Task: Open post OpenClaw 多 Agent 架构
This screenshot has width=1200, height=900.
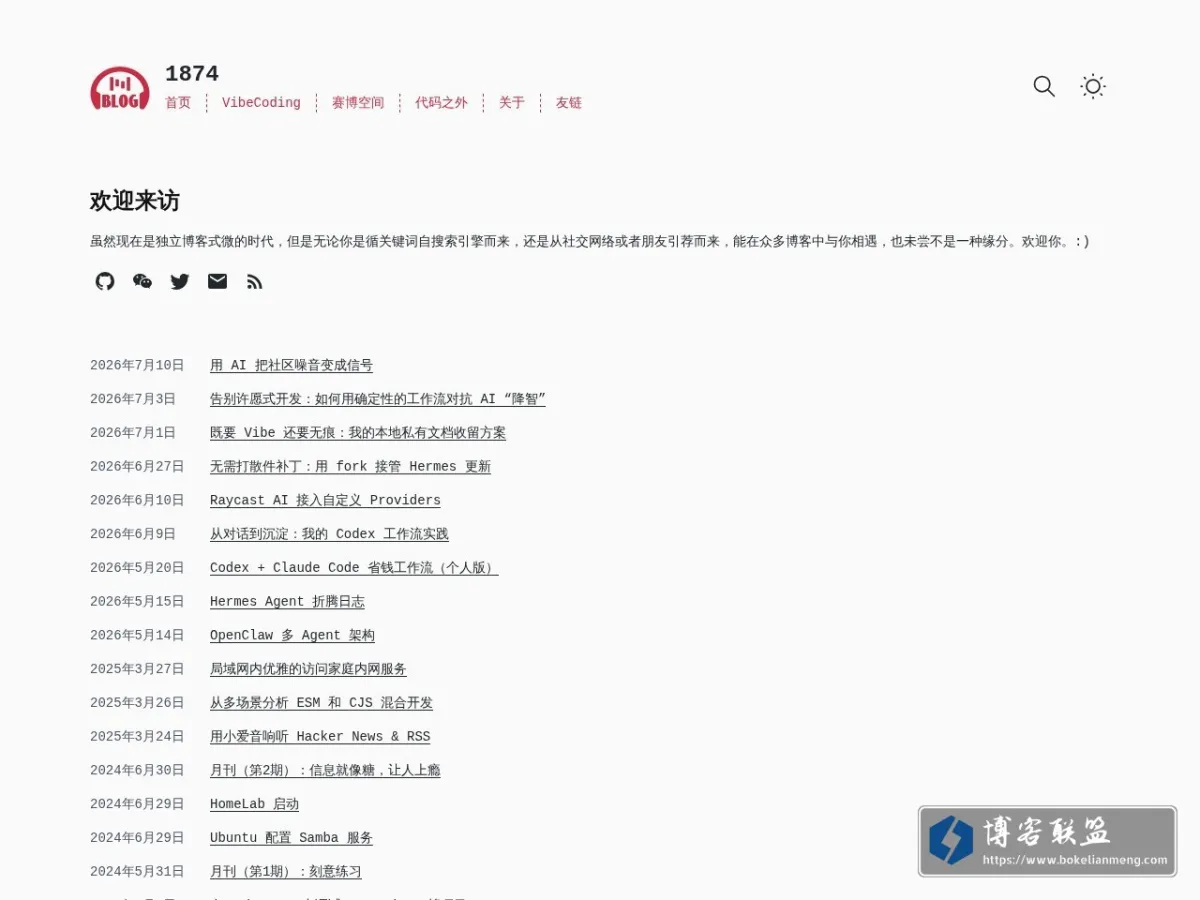Action: (x=292, y=635)
